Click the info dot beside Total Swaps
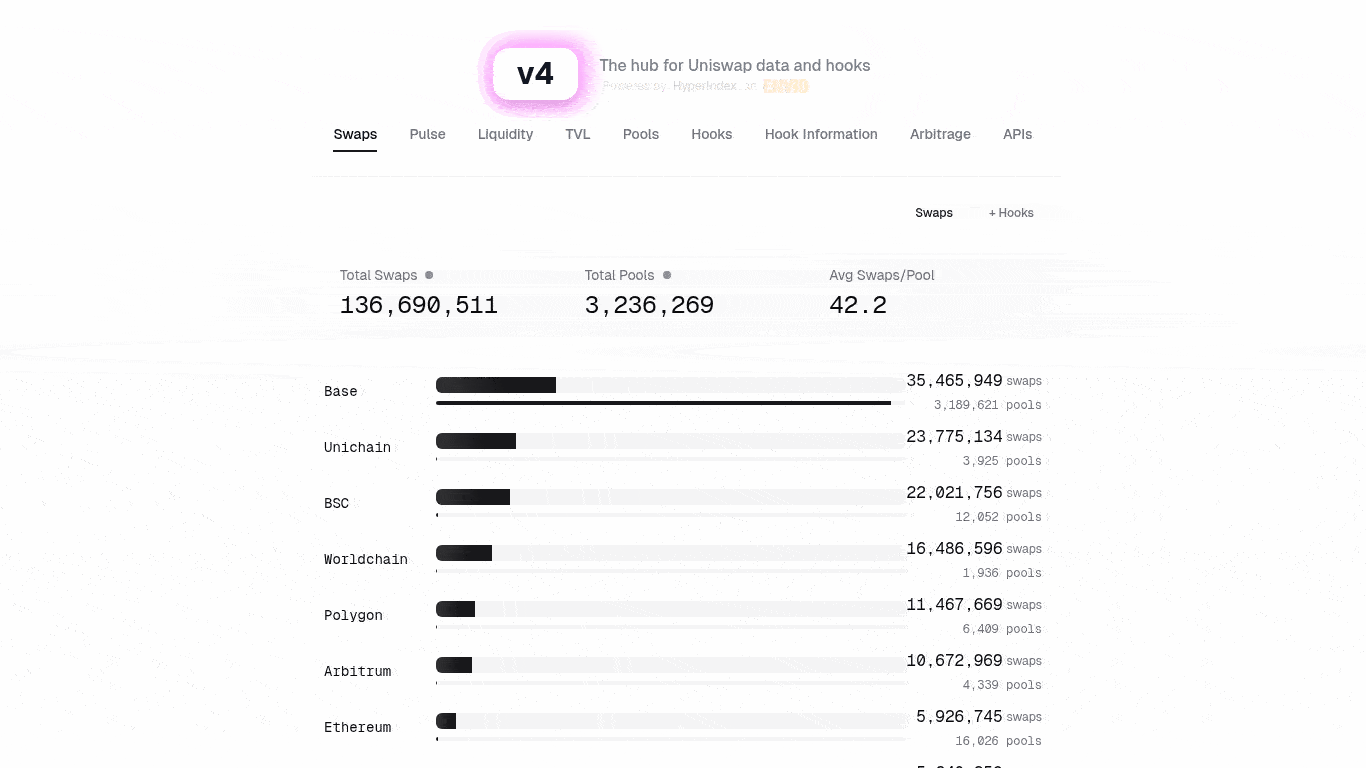Viewport: 1366px width, 768px height. pyautogui.click(x=429, y=275)
